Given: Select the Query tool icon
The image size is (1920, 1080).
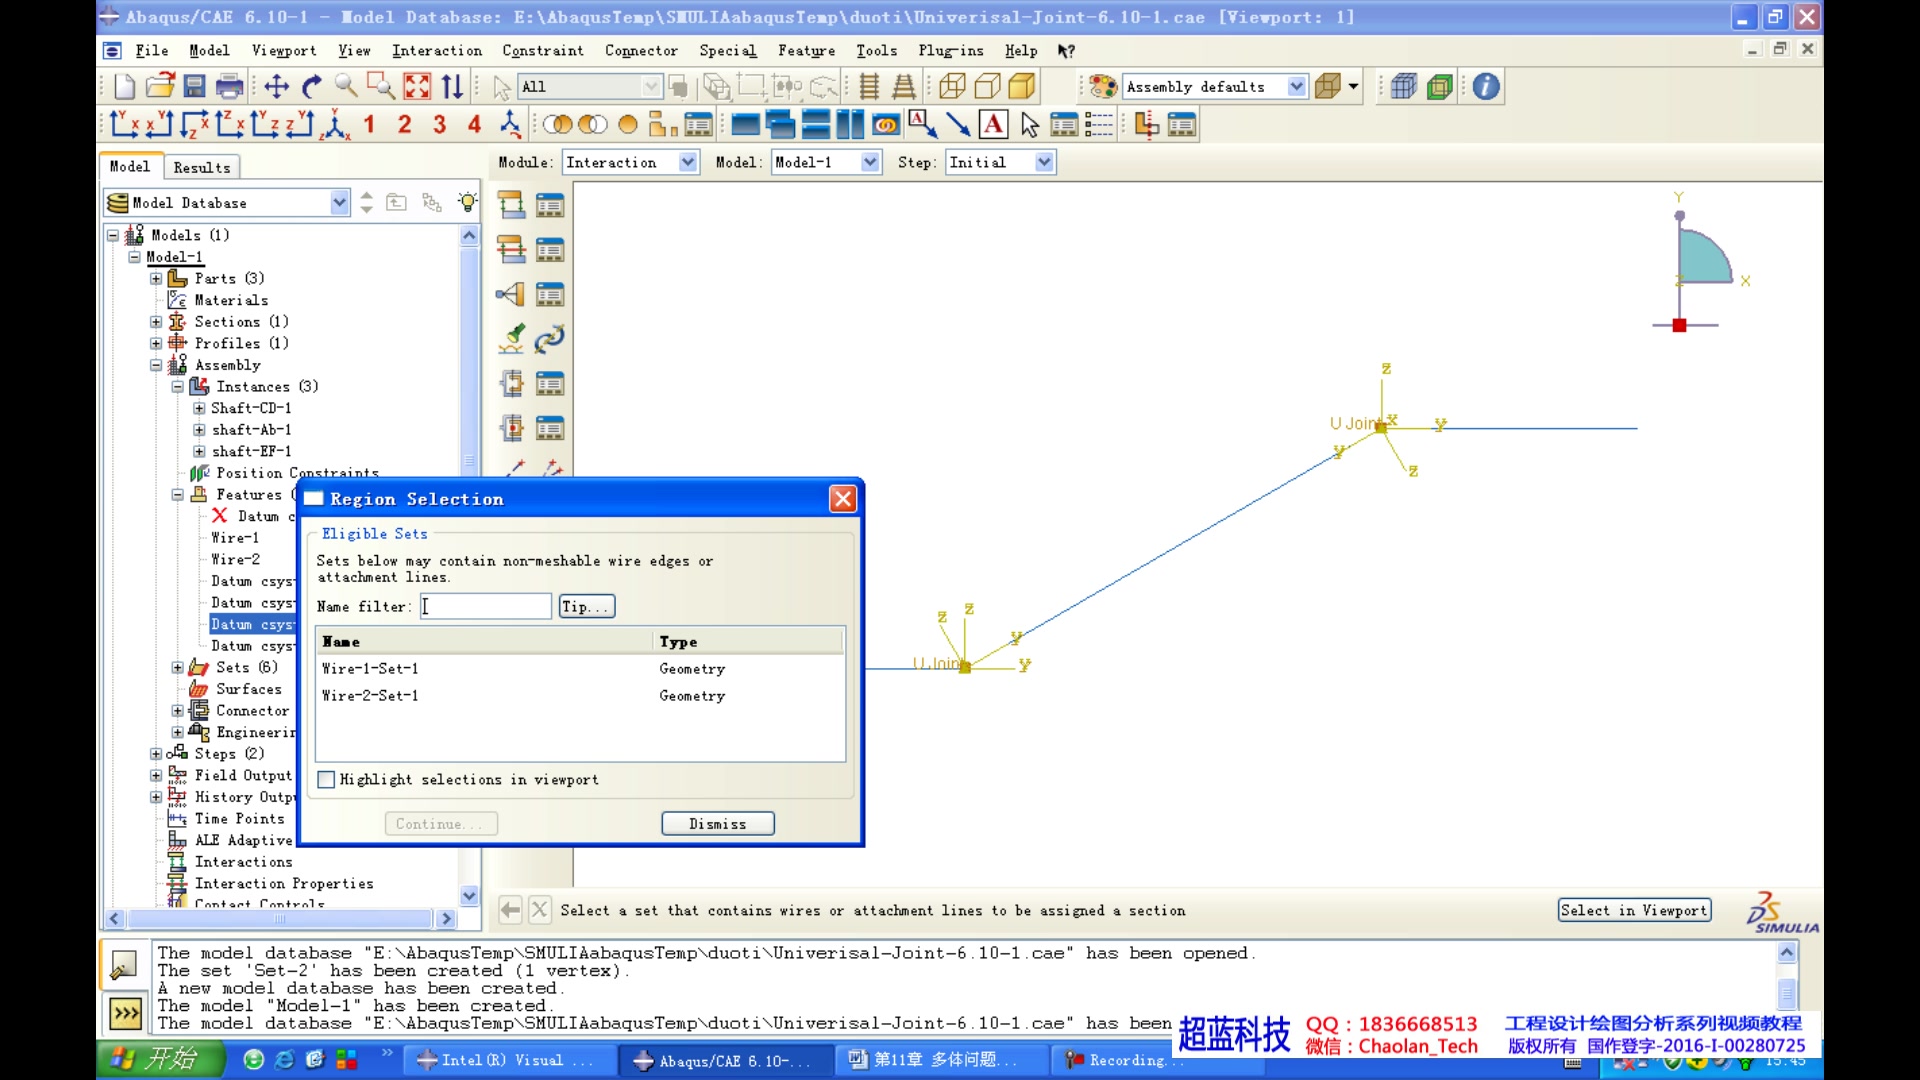Looking at the screenshot, I should click(x=1489, y=86).
